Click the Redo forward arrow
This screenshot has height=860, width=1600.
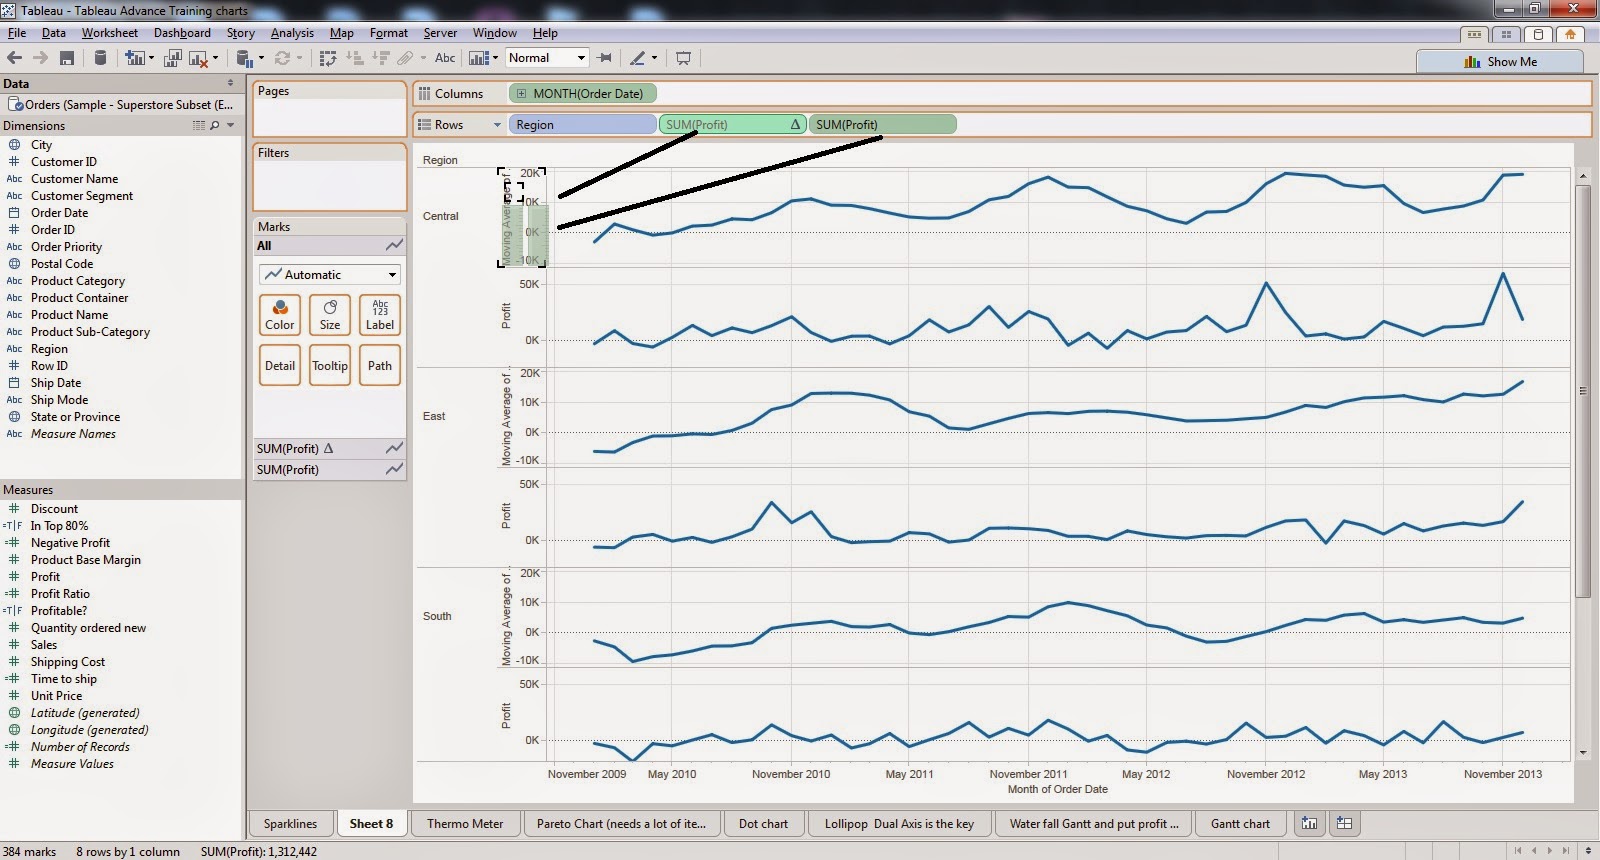(x=40, y=58)
